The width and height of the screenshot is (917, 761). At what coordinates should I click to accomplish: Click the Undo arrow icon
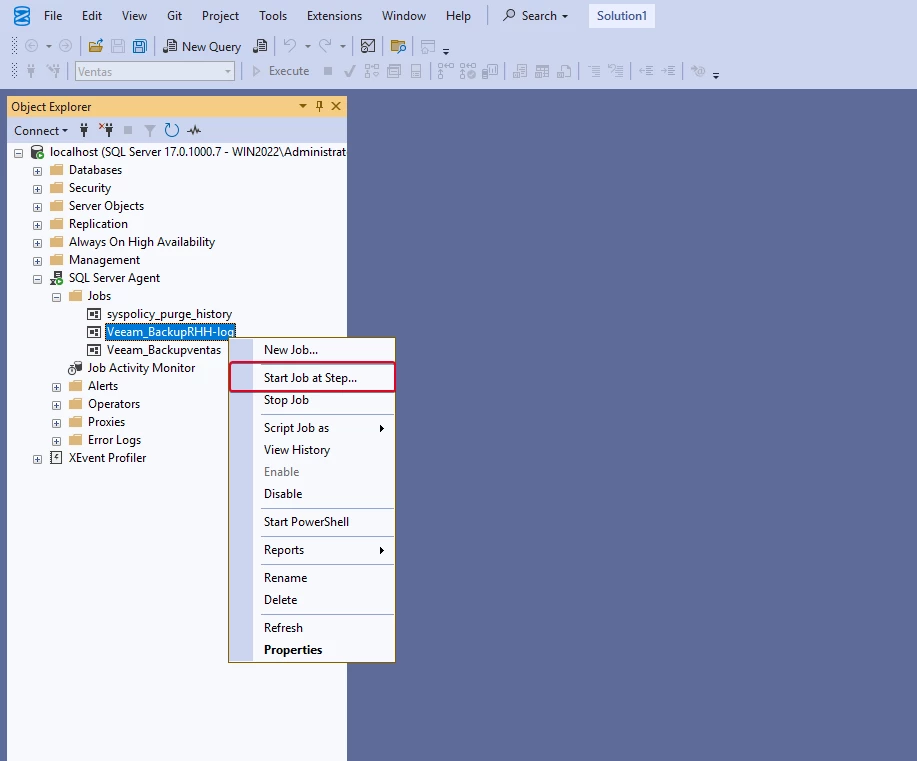[290, 46]
